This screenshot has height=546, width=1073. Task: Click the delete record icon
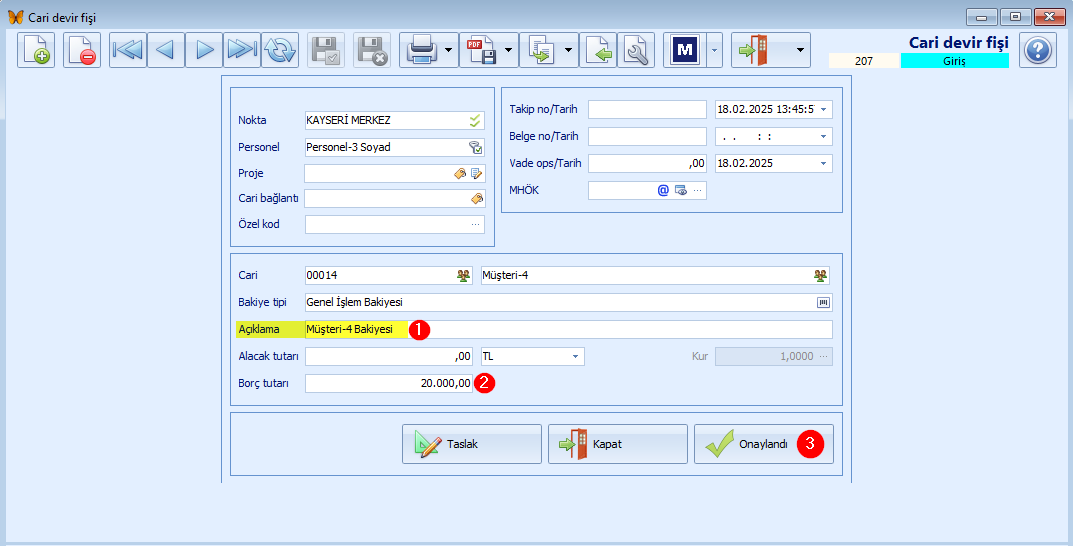tap(82, 49)
